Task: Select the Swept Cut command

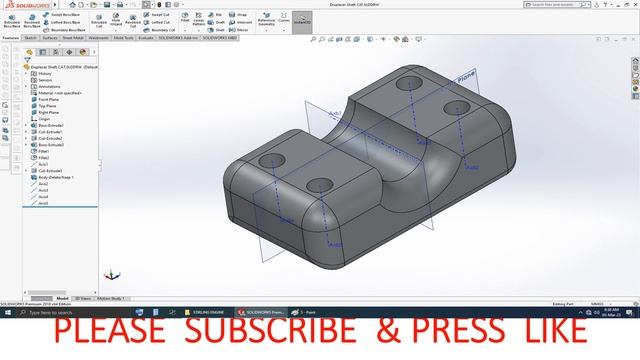Action: [x=157, y=15]
